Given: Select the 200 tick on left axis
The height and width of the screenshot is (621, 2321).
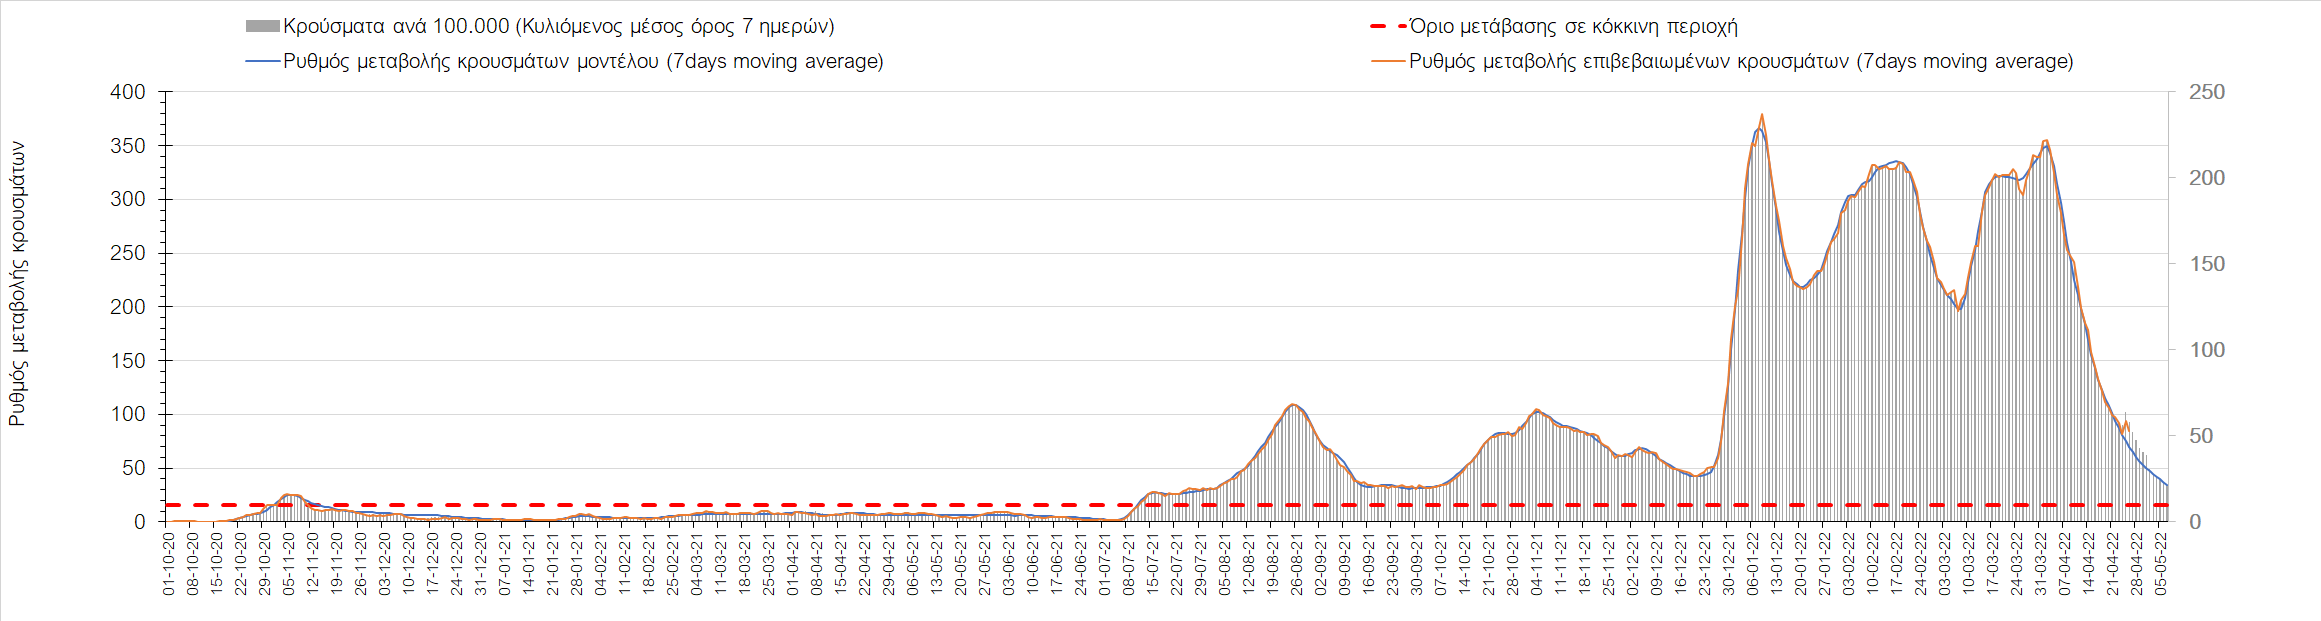Looking at the screenshot, I should (128, 307).
